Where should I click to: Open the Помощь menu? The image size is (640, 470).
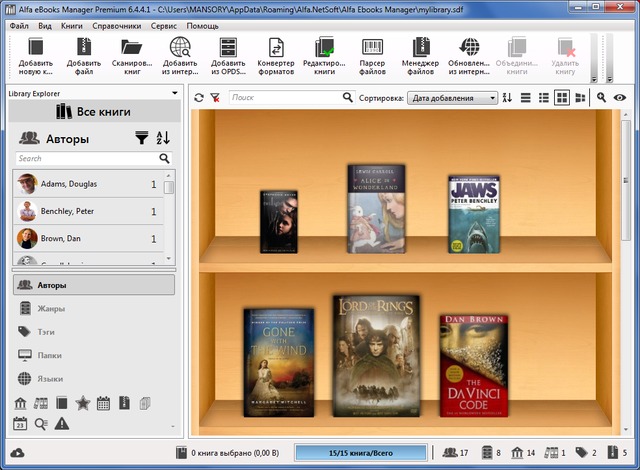point(202,26)
